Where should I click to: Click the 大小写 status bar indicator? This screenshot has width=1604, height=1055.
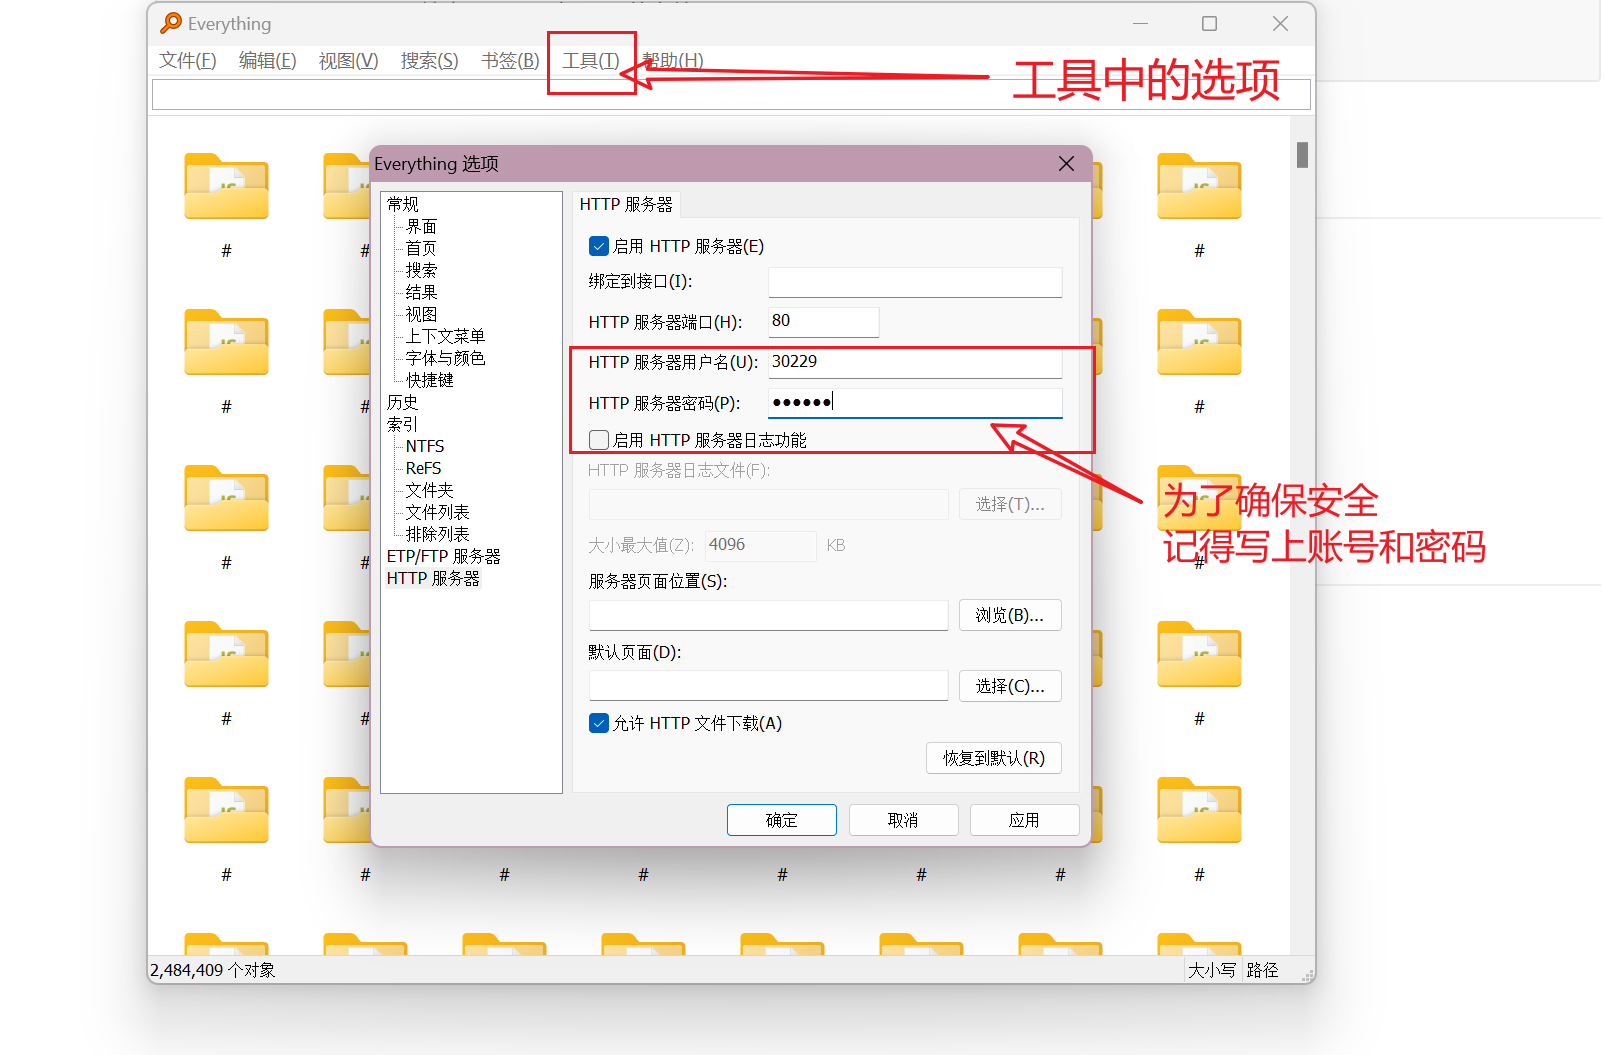[x=1212, y=970]
